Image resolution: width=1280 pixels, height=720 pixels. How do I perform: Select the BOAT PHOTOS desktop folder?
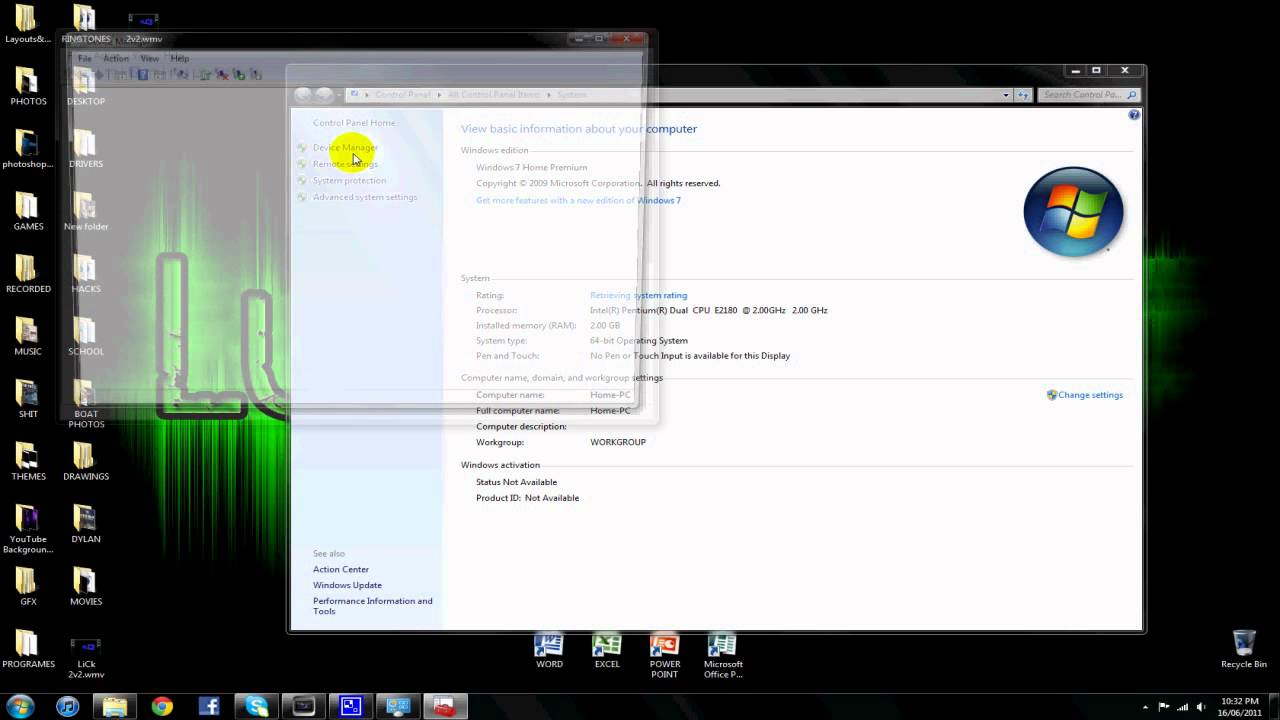click(x=86, y=405)
